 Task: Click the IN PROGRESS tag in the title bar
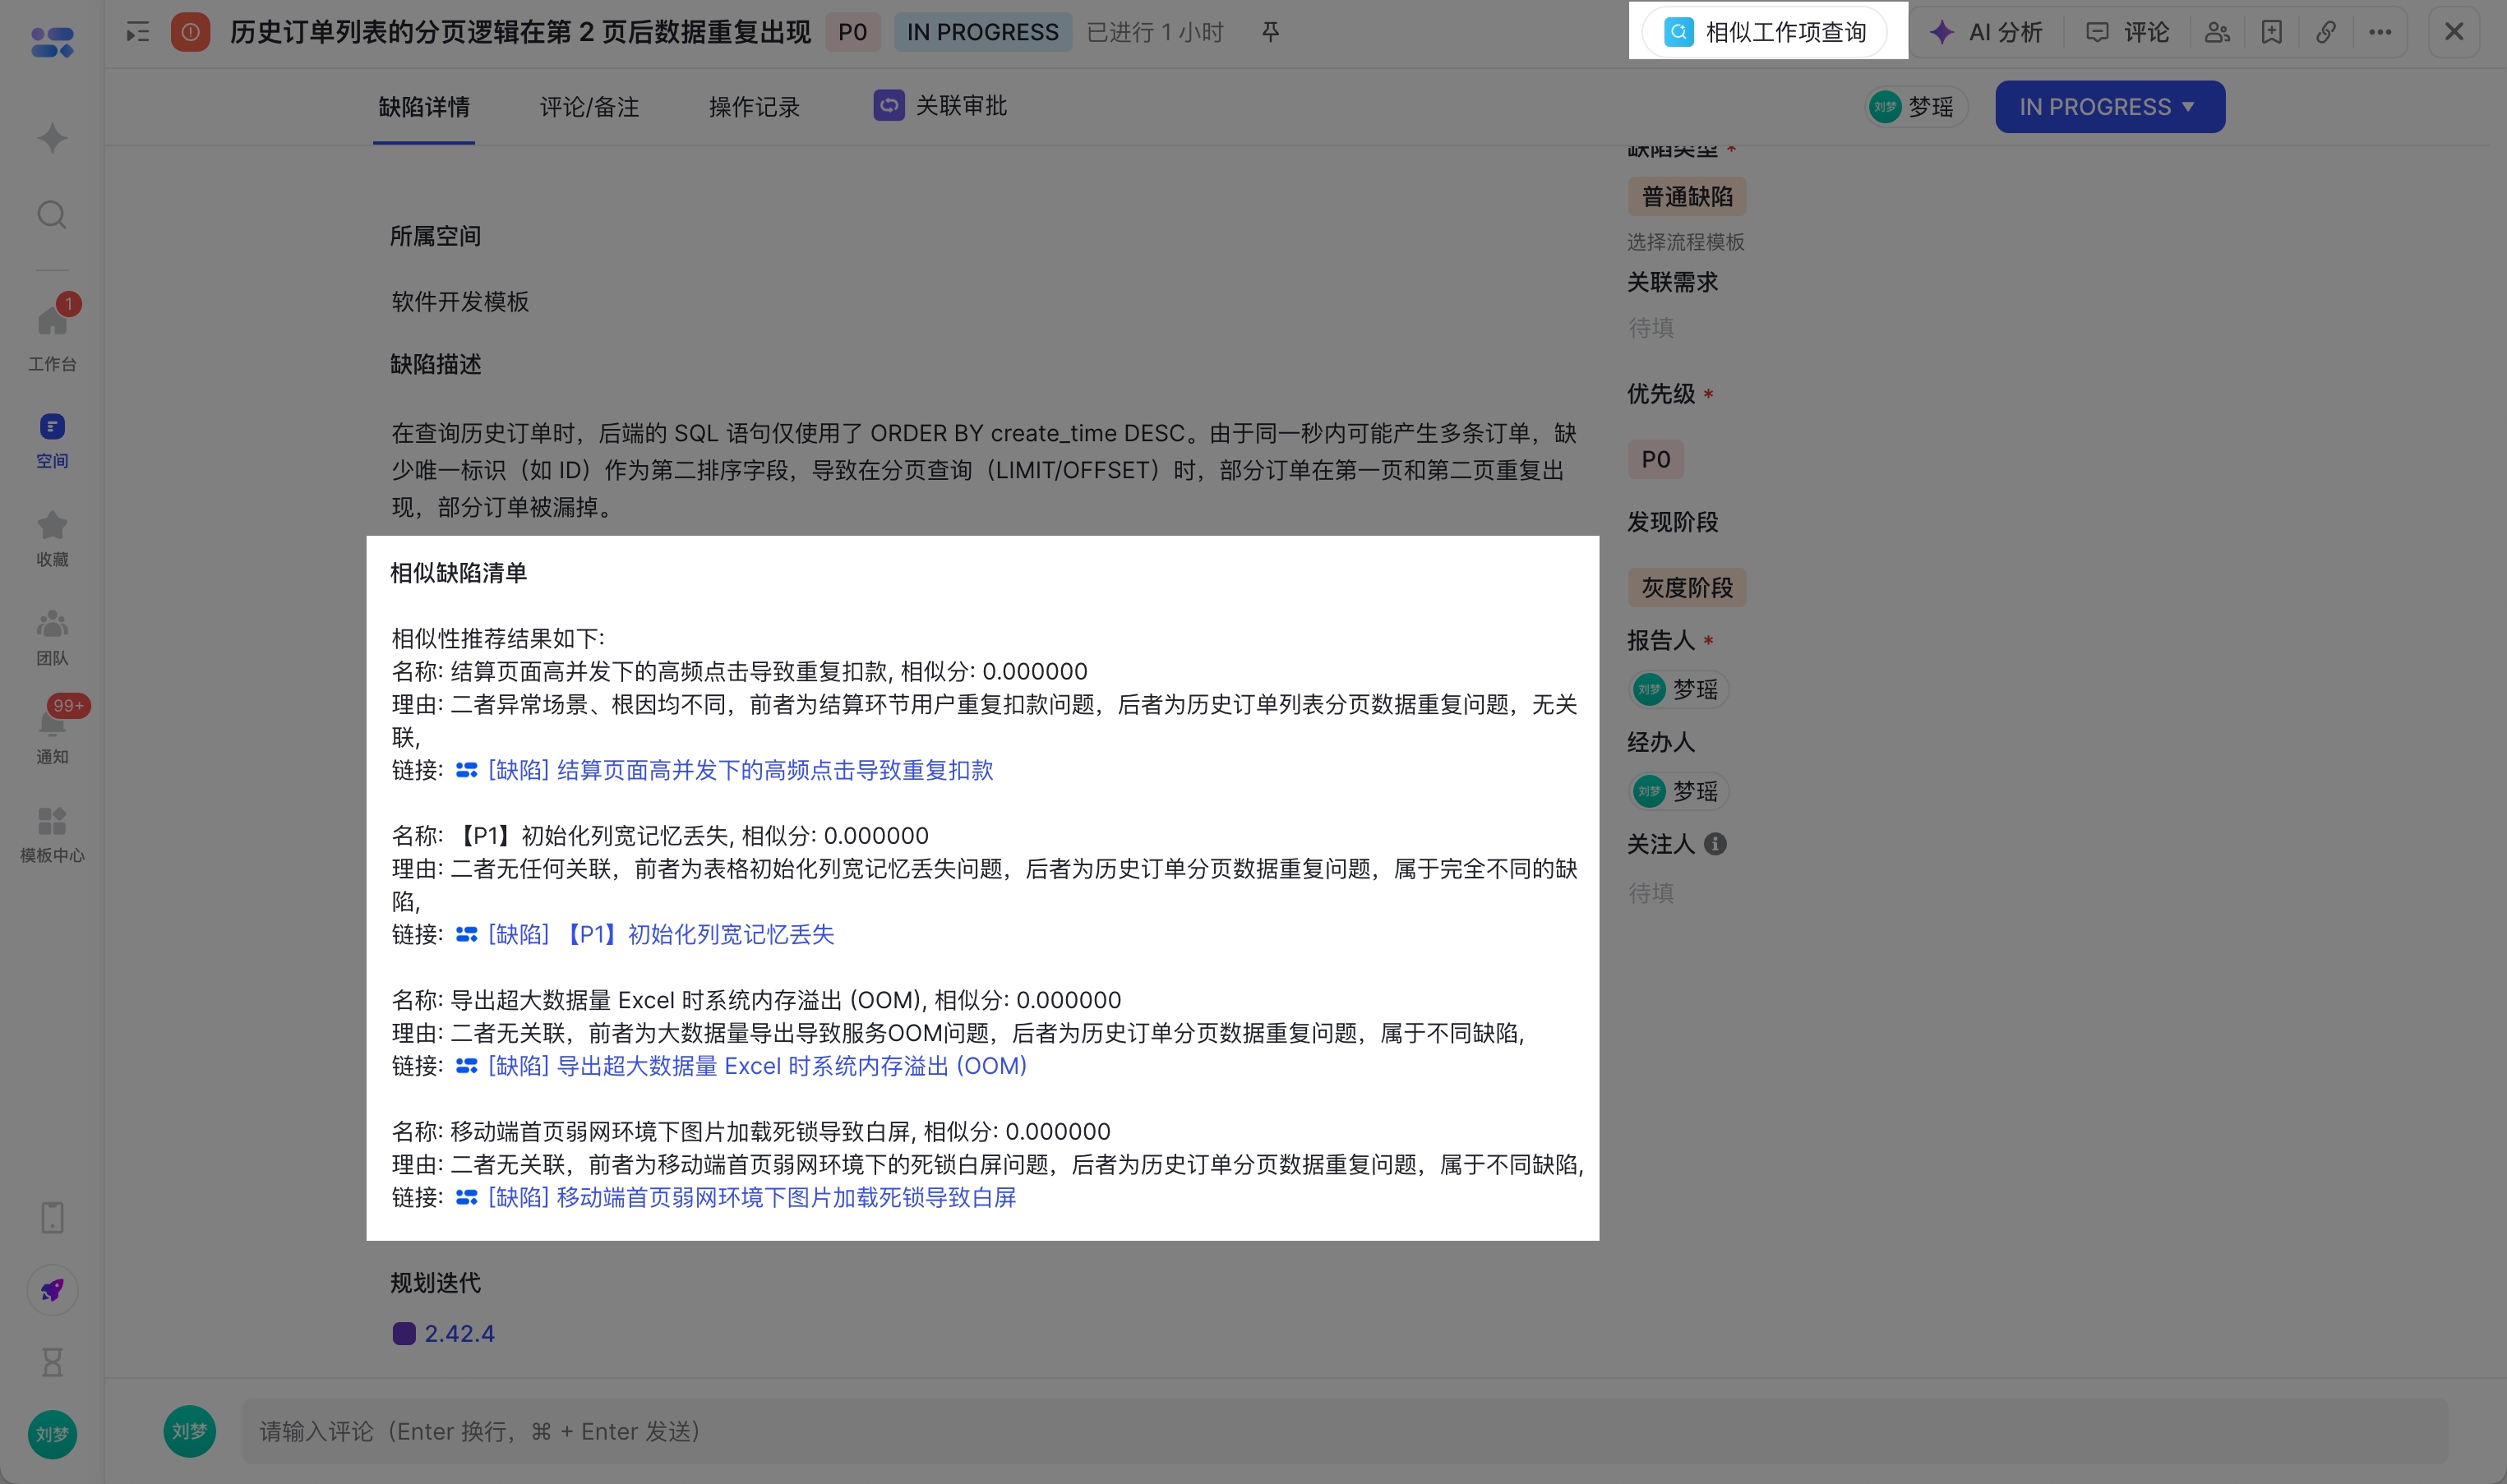(x=982, y=32)
